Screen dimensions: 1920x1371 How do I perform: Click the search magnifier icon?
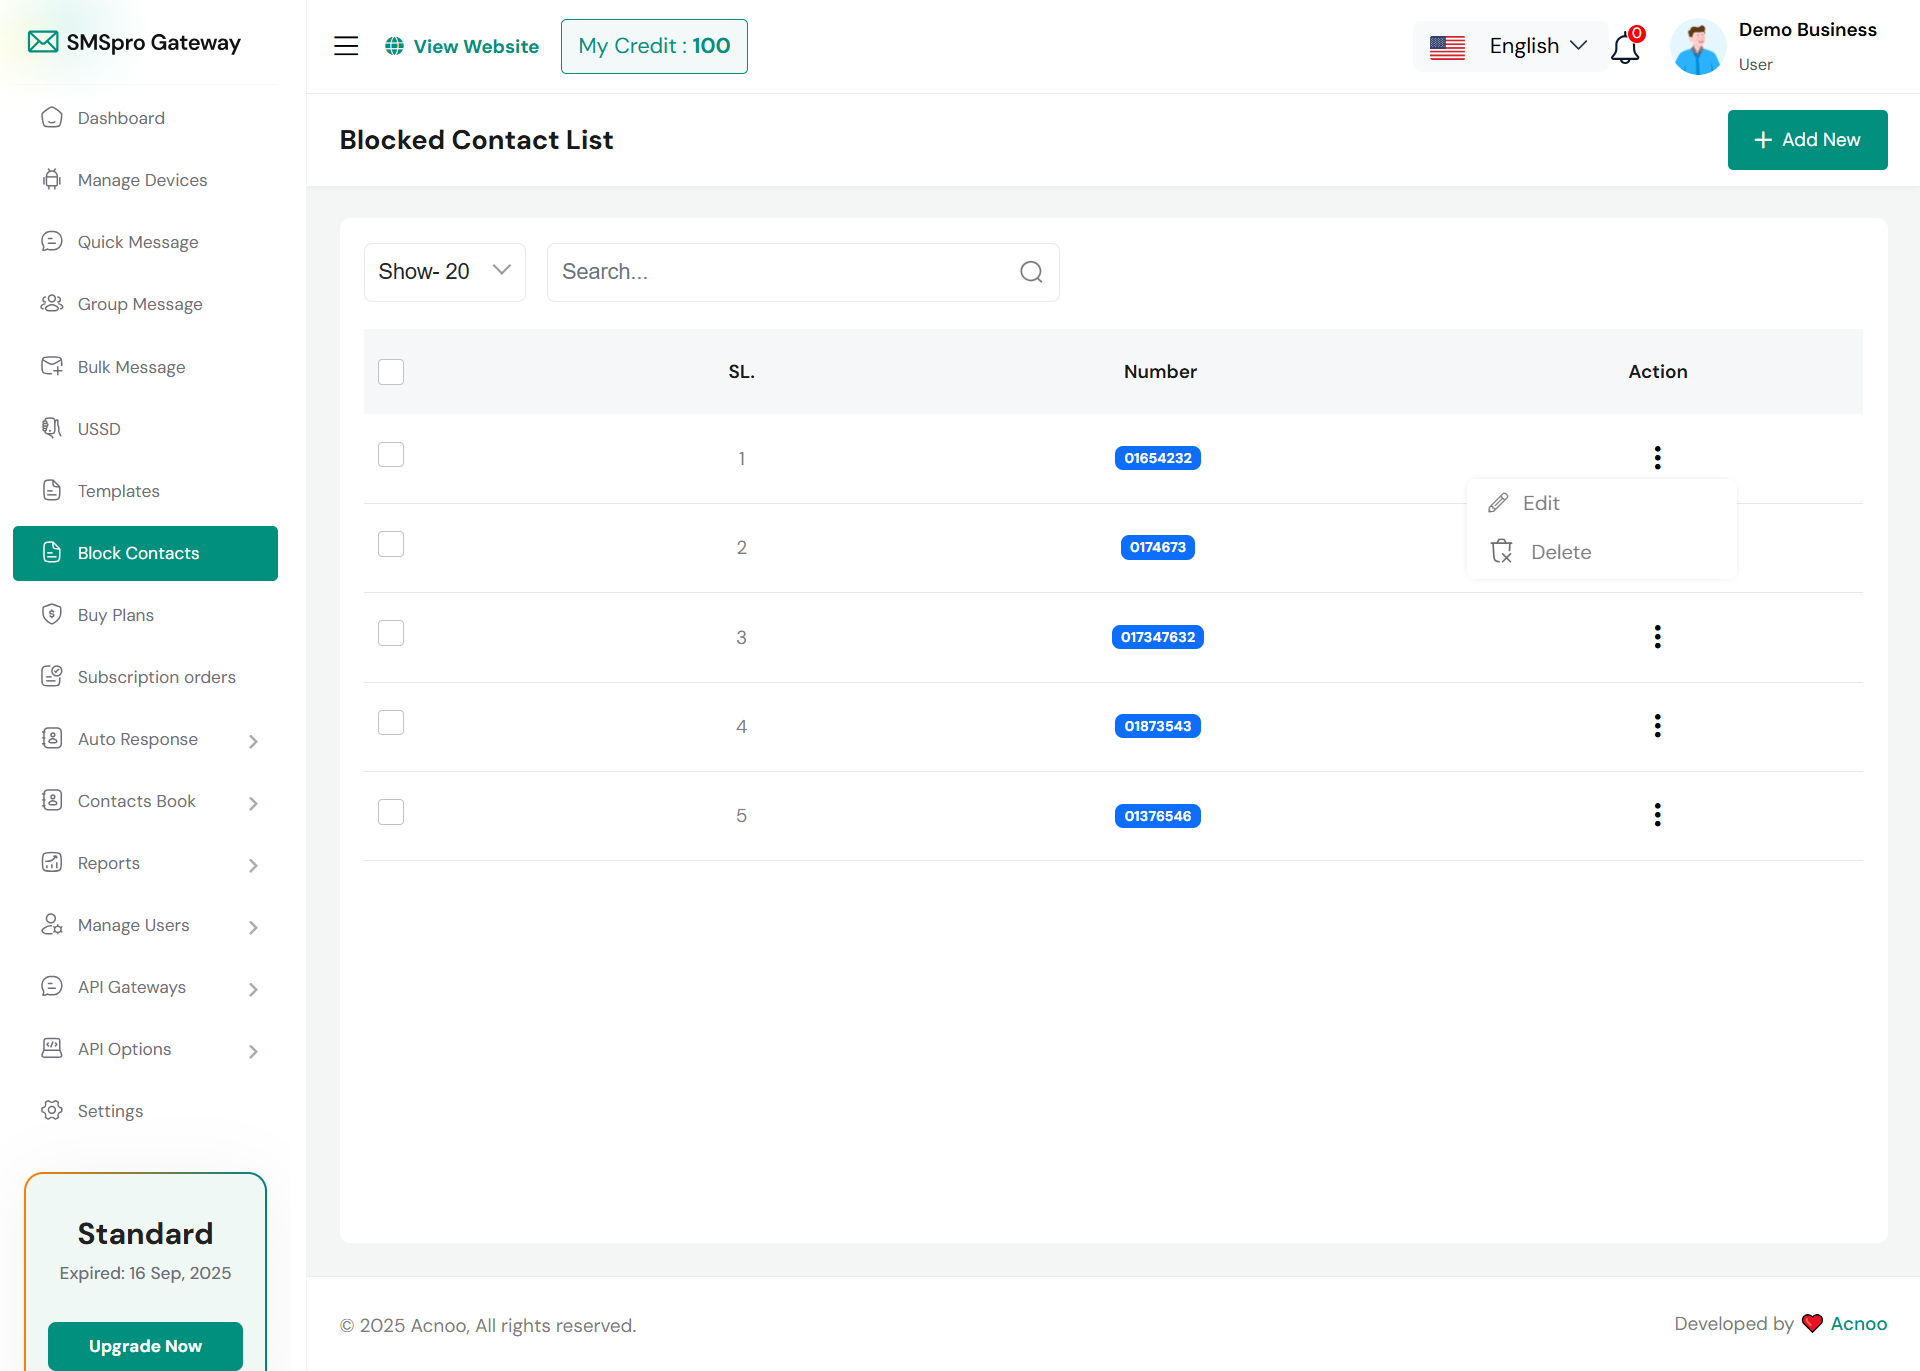pyautogui.click(x=1031, y=272)
